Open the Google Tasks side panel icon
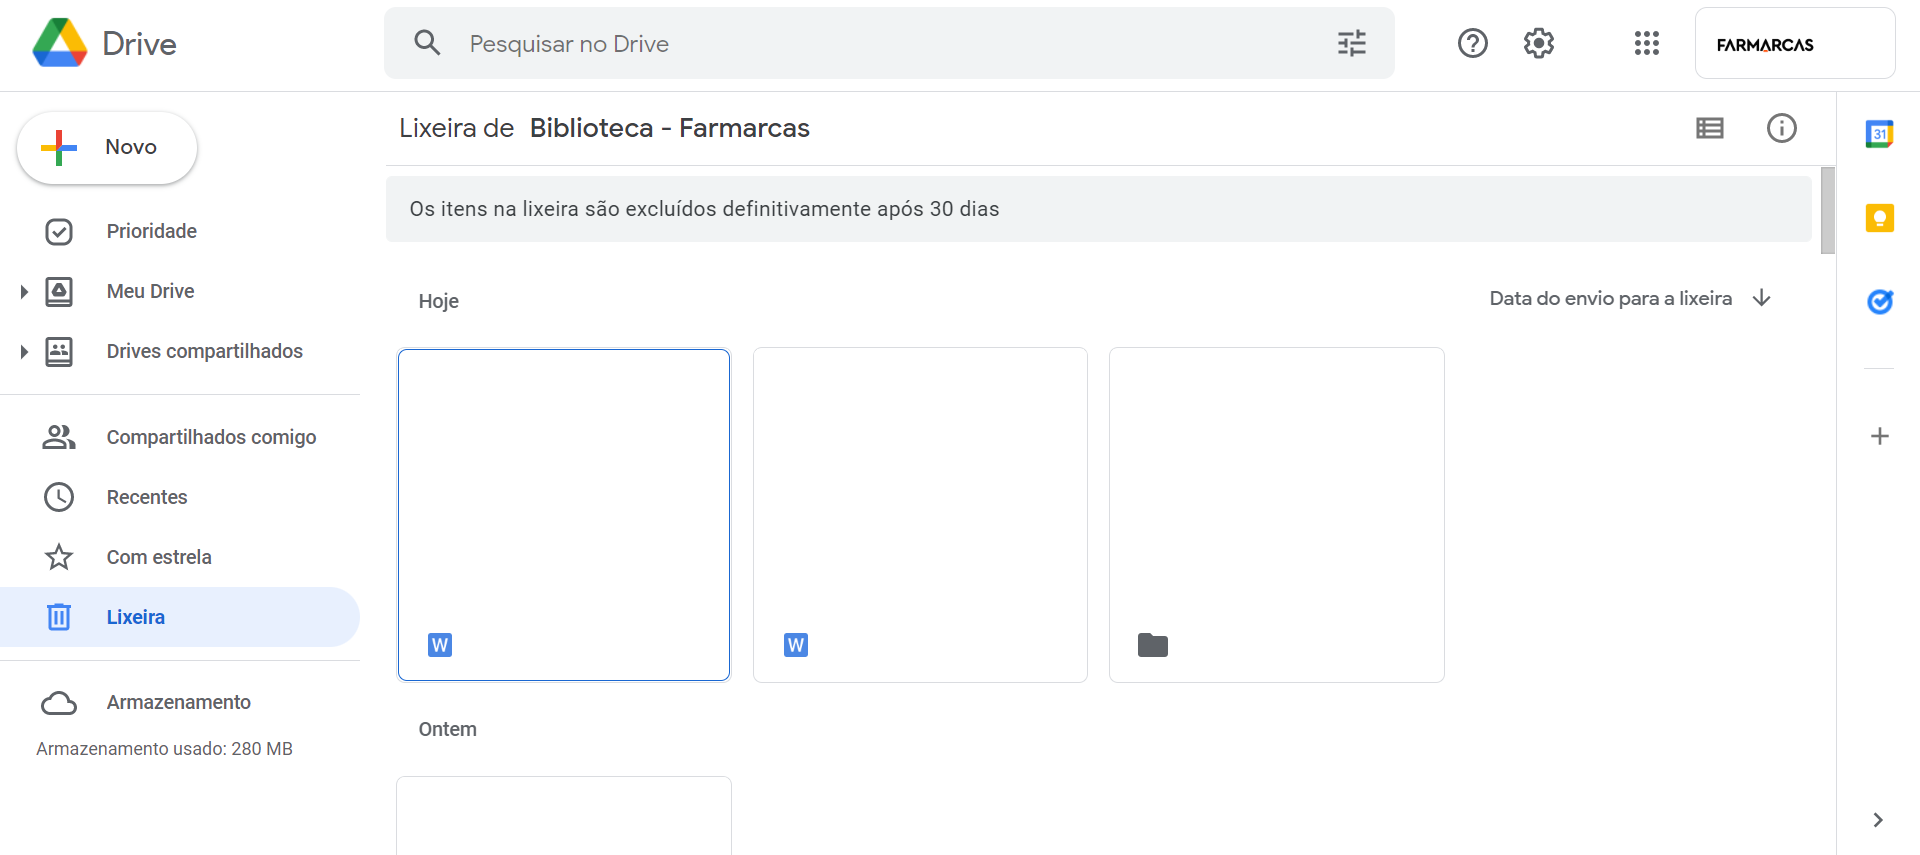1920x855 pixels. [x=1879, y=301]
